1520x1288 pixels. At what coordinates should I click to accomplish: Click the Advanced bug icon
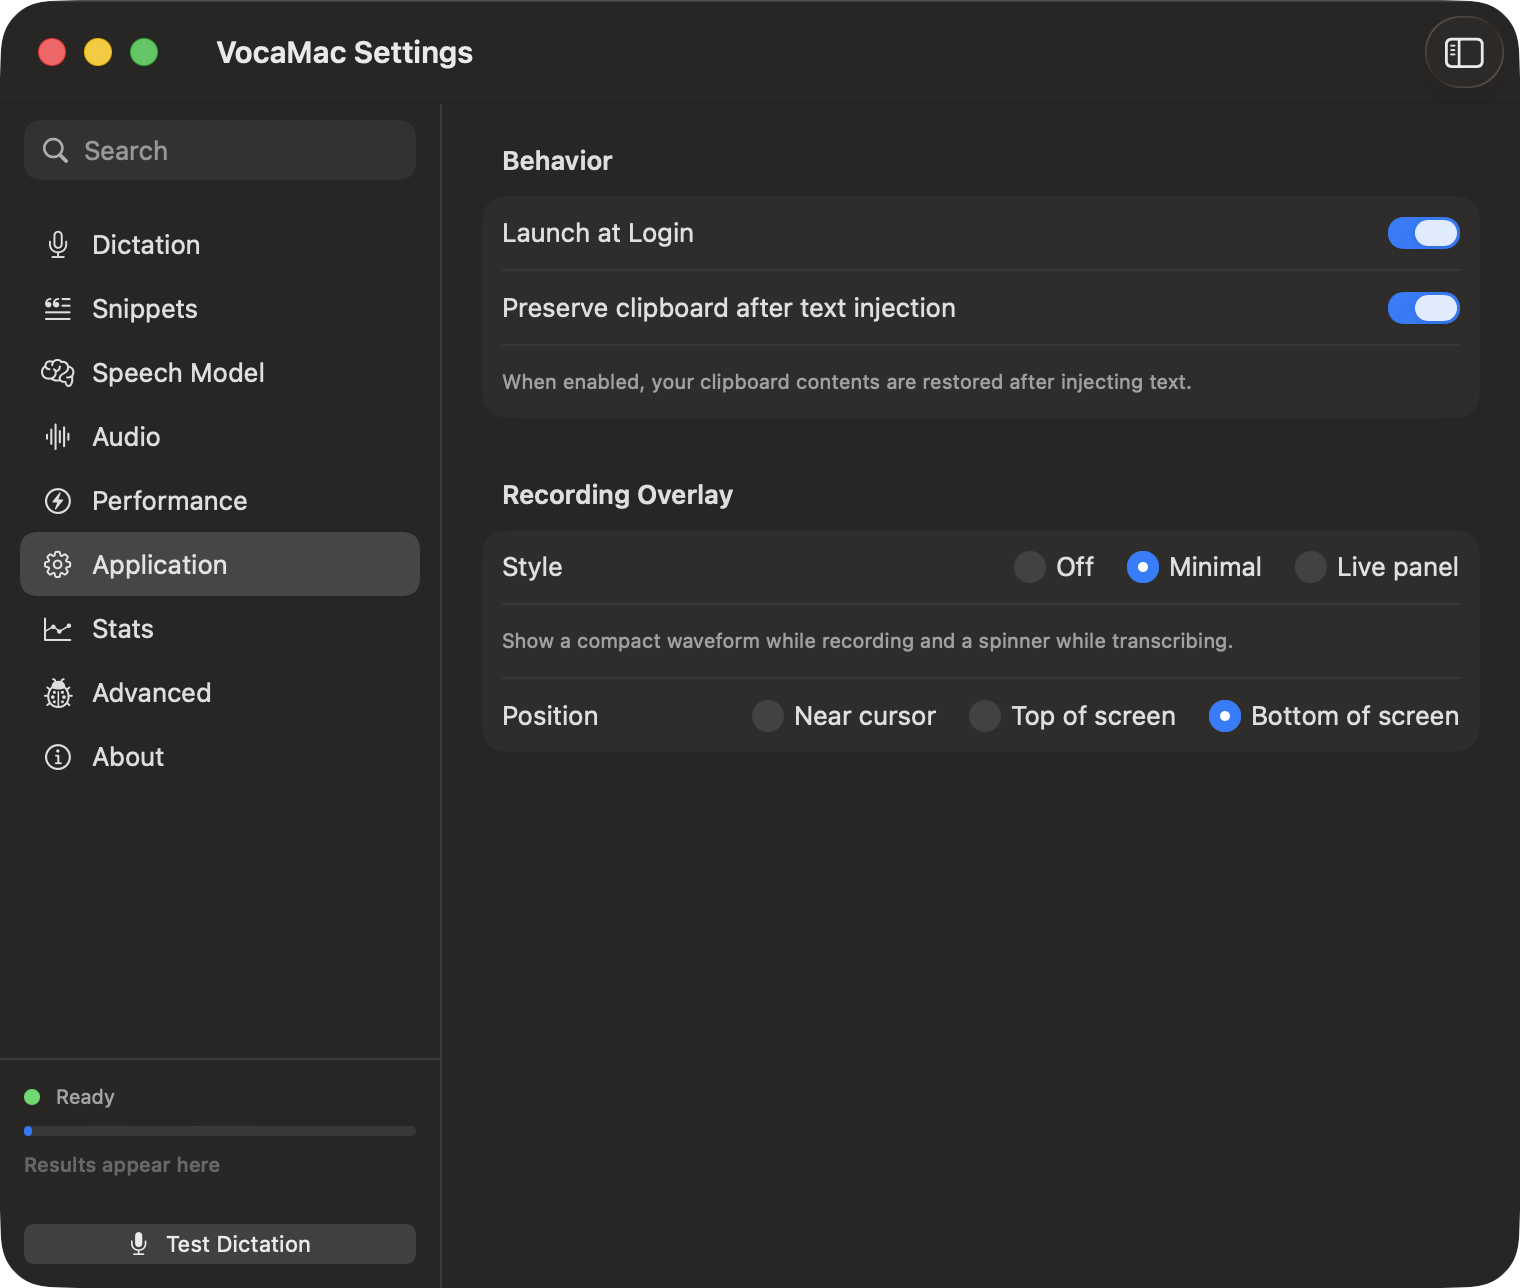[x=58, y=693]
